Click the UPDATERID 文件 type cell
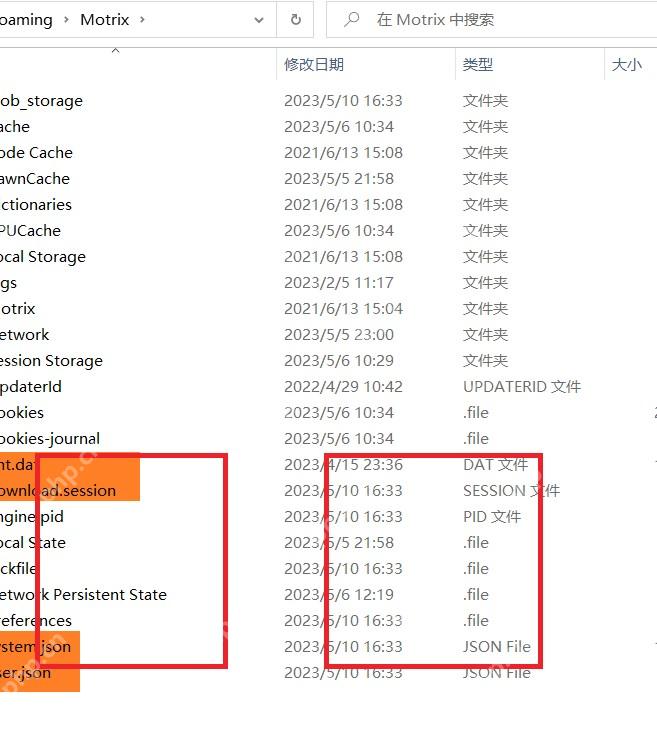 [x=522, y=386]
